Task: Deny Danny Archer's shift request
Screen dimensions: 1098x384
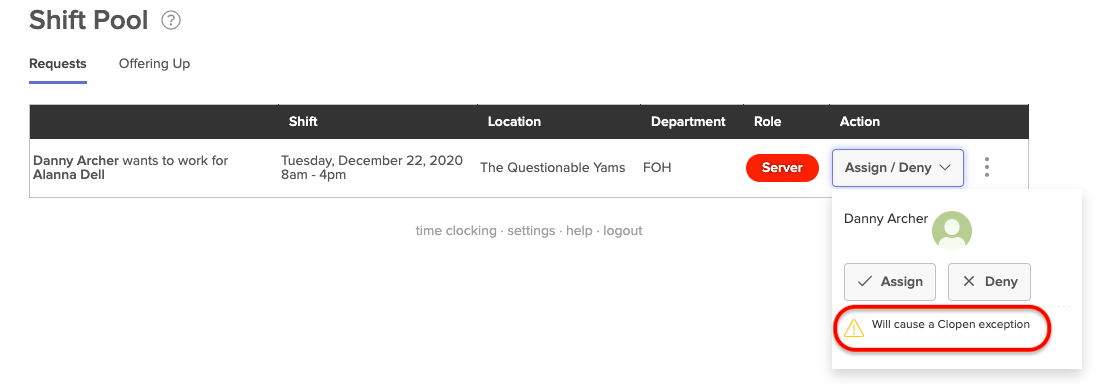Action: click(x=989, y=282)
